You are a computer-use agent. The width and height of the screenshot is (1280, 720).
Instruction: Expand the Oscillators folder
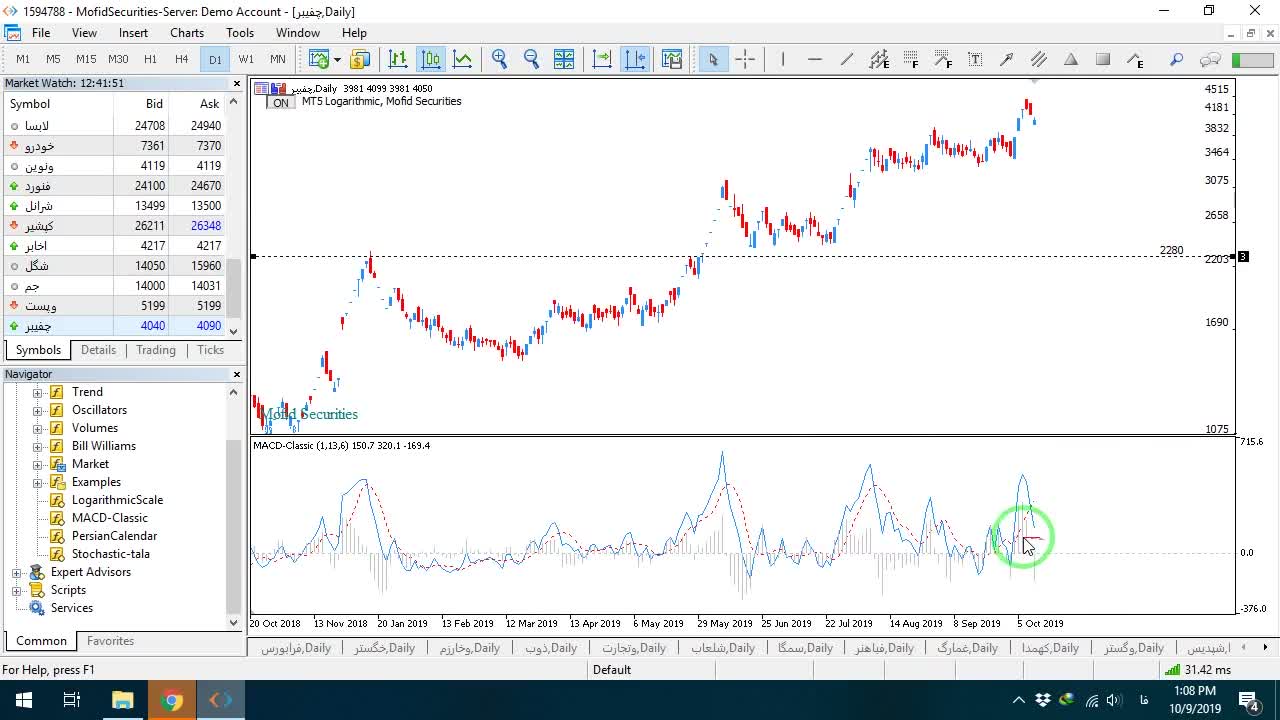(38, 410)
